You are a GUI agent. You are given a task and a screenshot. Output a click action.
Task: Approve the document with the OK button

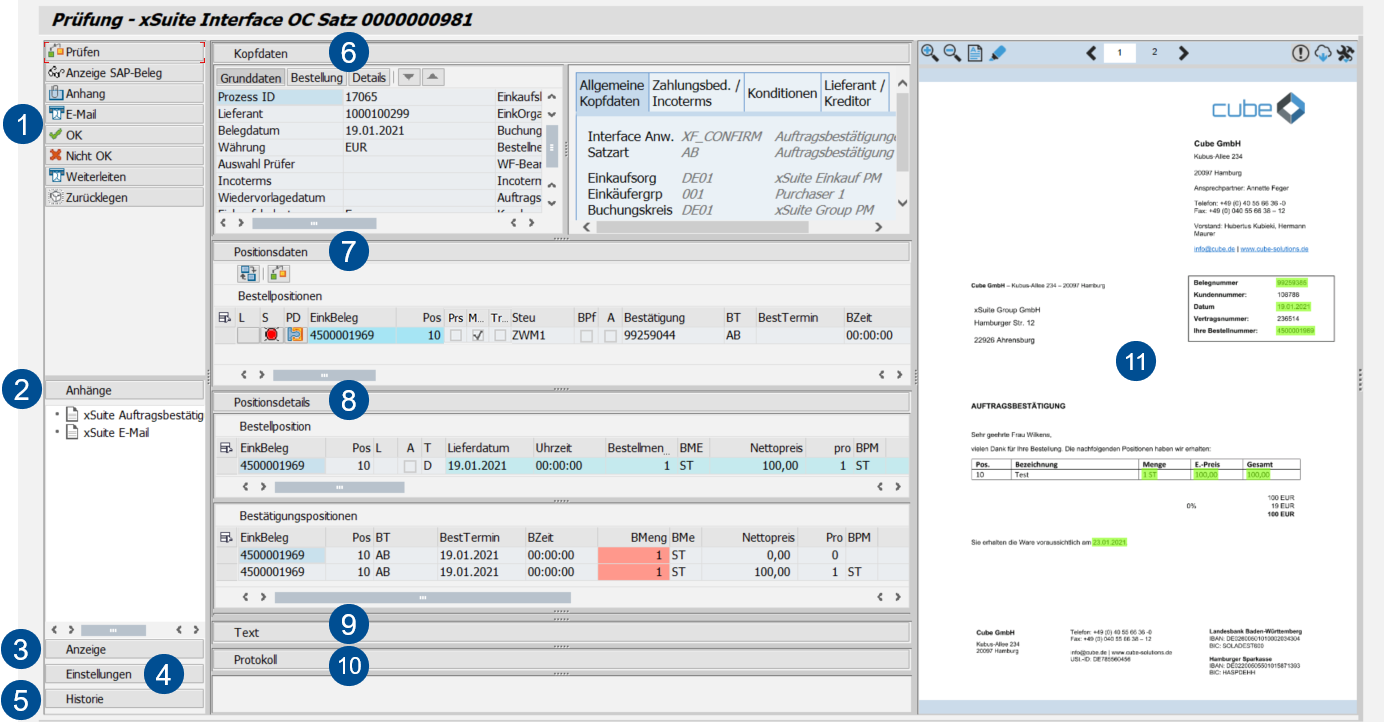[x=124, y=133]
